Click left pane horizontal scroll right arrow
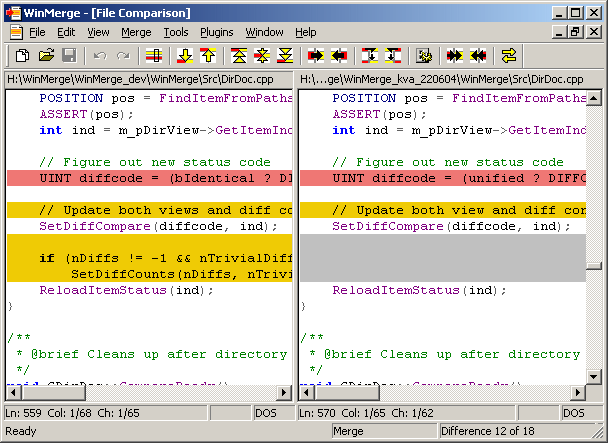Image resolution: width=608 pixels, height=443 pixels. click(284, 393)
